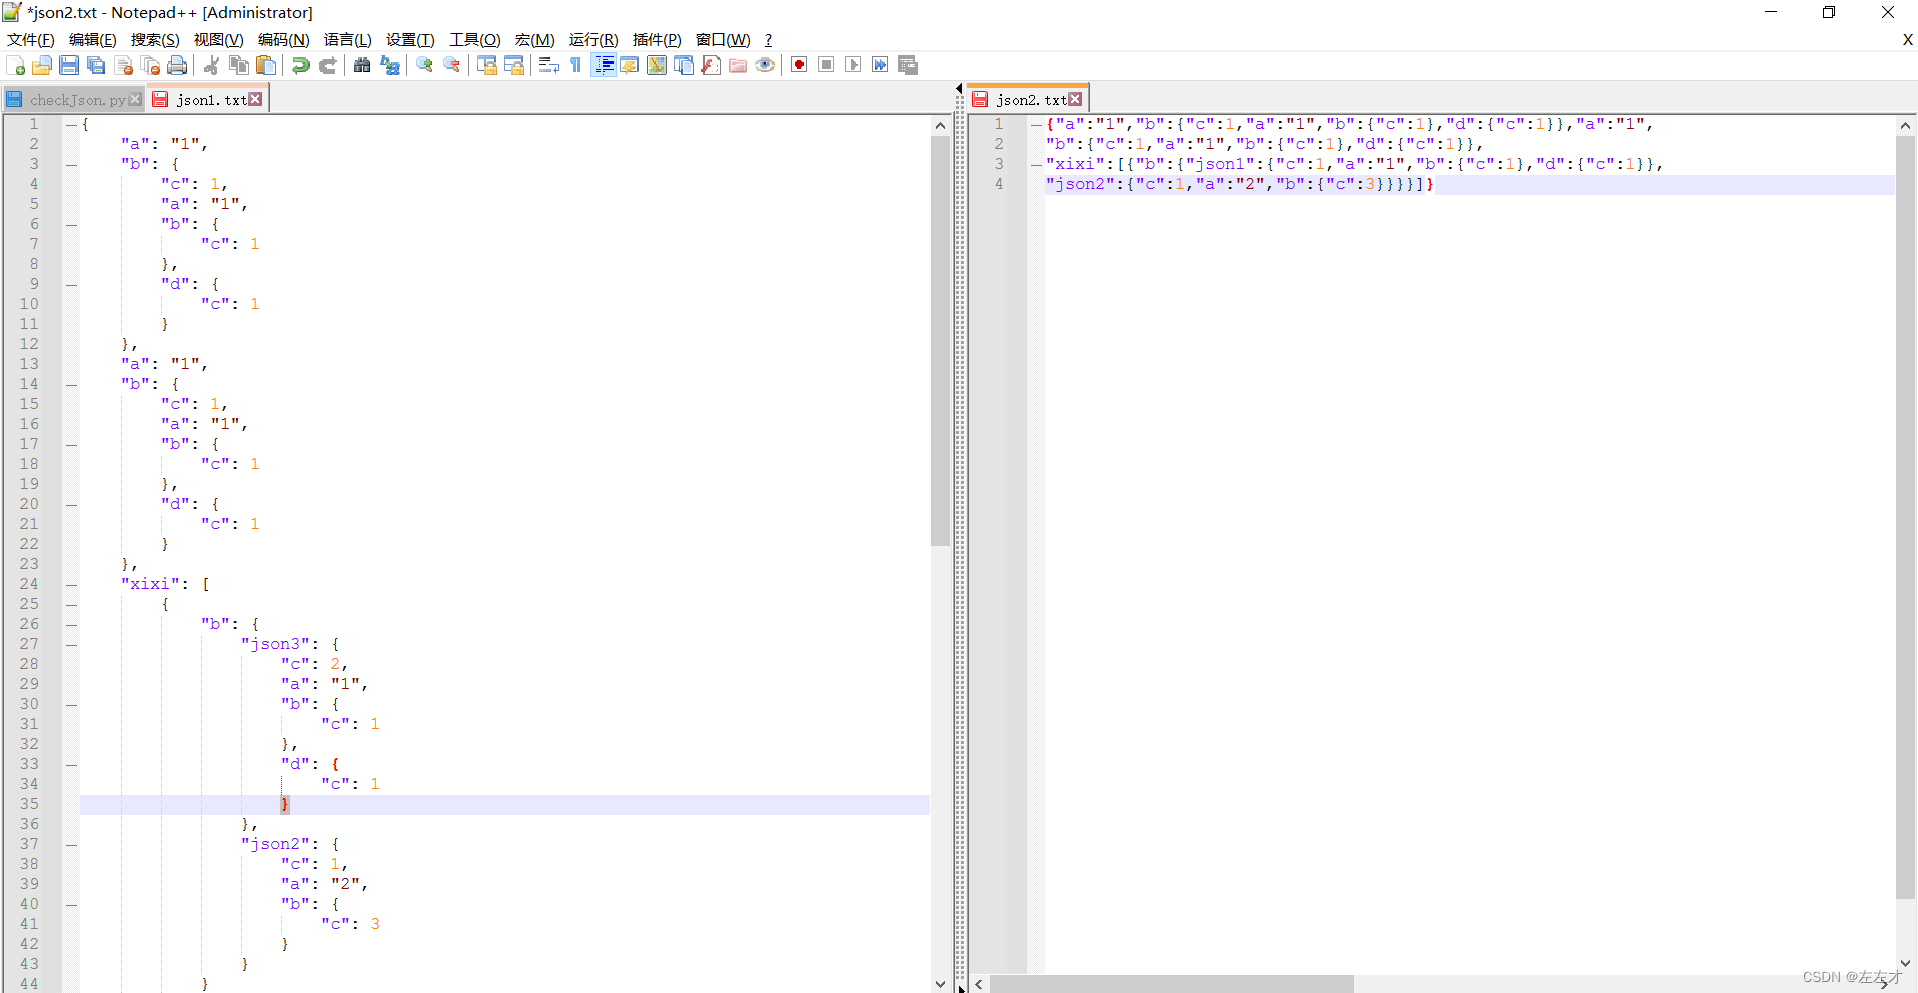Stop macro recording square button
1918x993 pixels.
pyautogui.click(x=826, y=65)
